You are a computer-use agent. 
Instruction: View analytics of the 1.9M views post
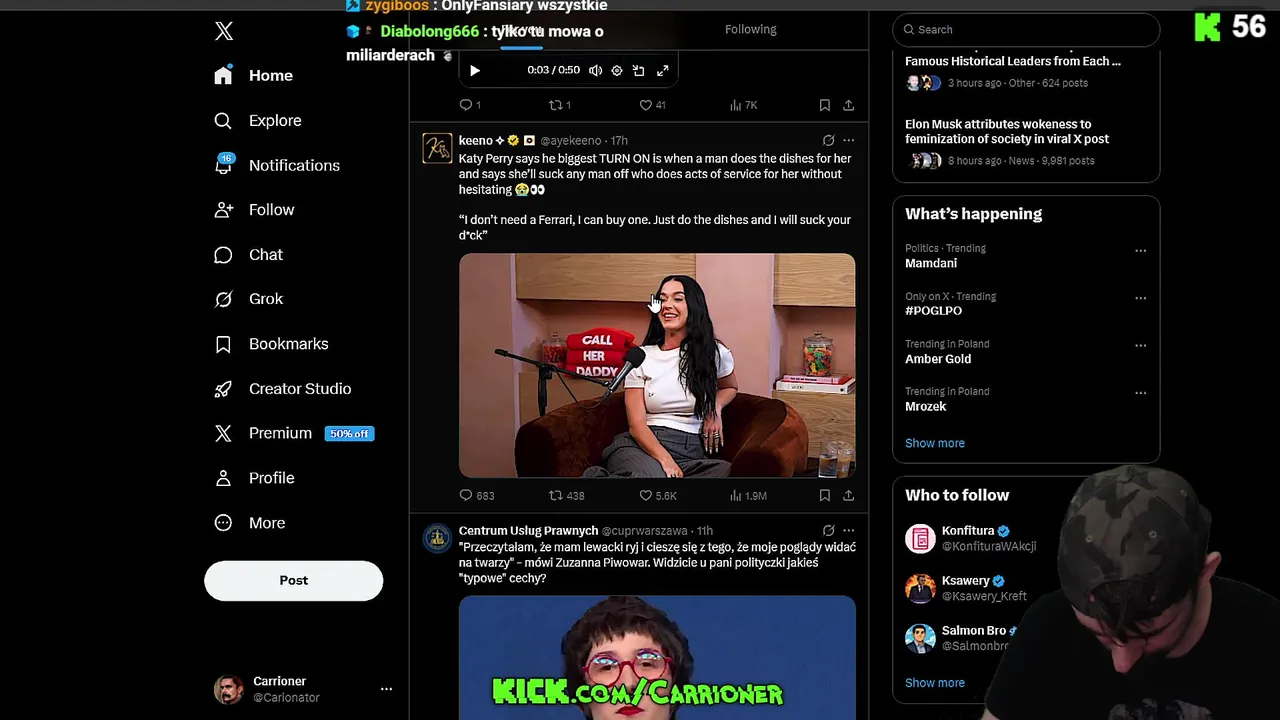(x=748, y=496)
